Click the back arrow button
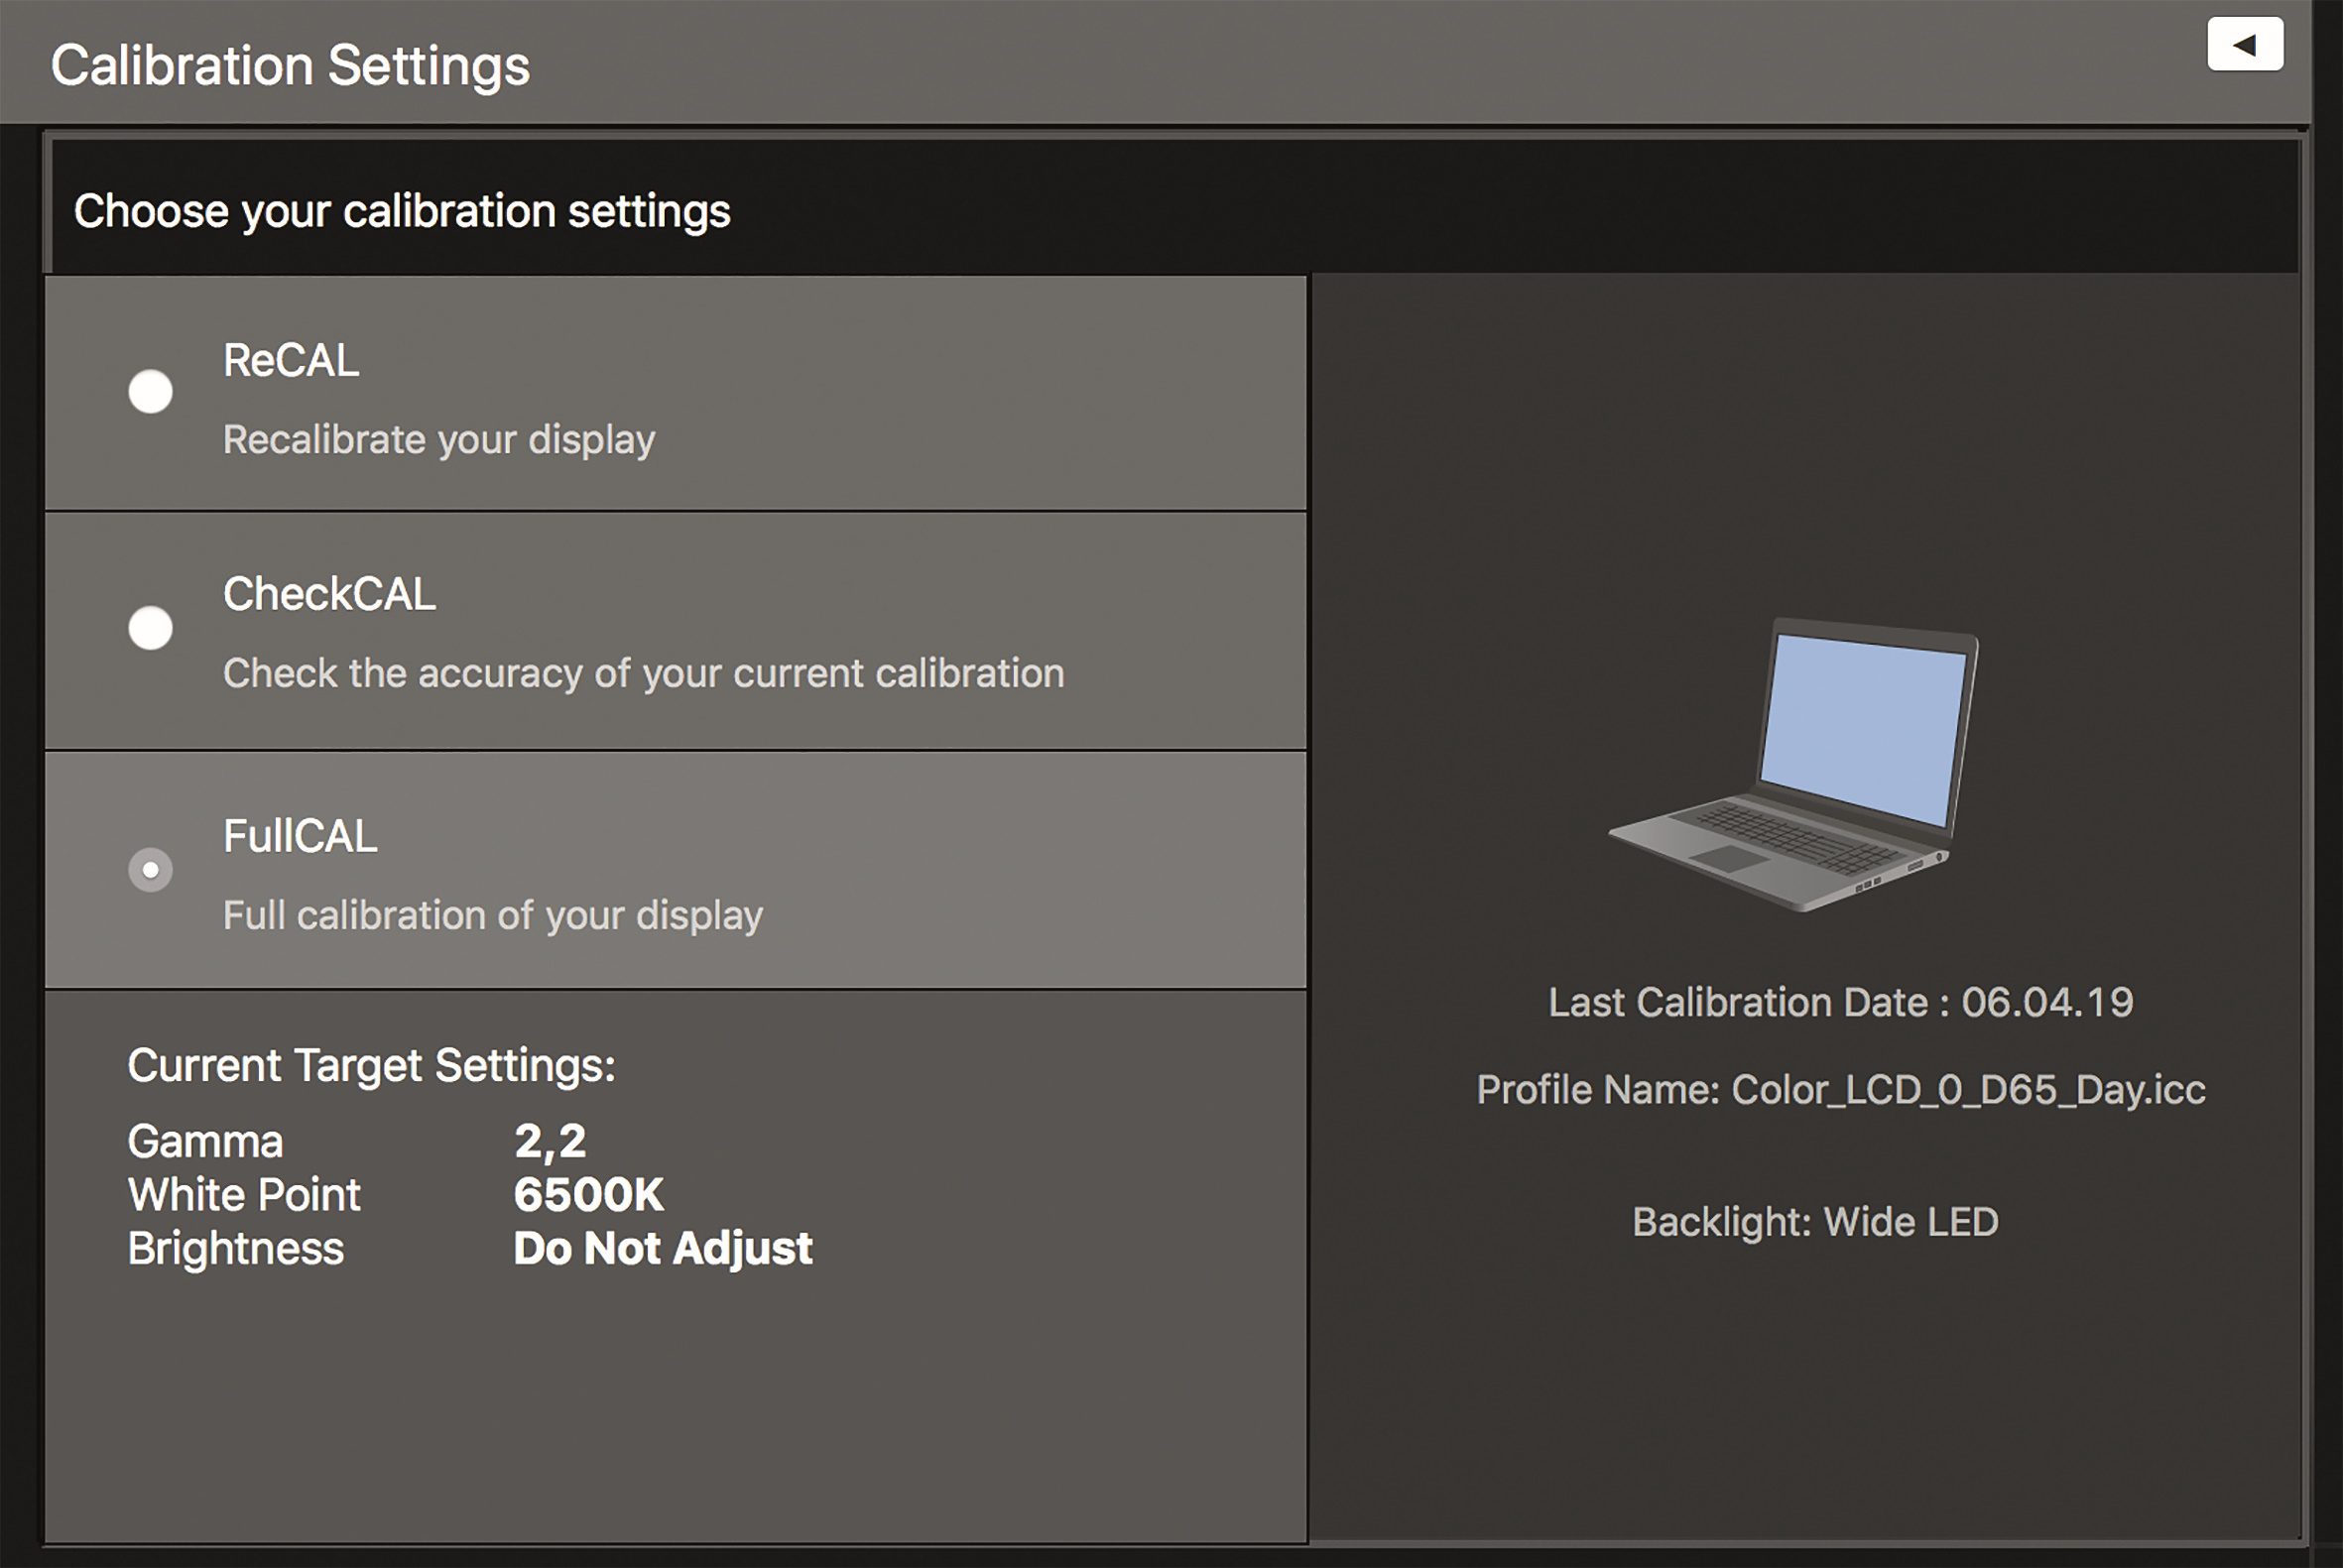 coord(2245,44)
